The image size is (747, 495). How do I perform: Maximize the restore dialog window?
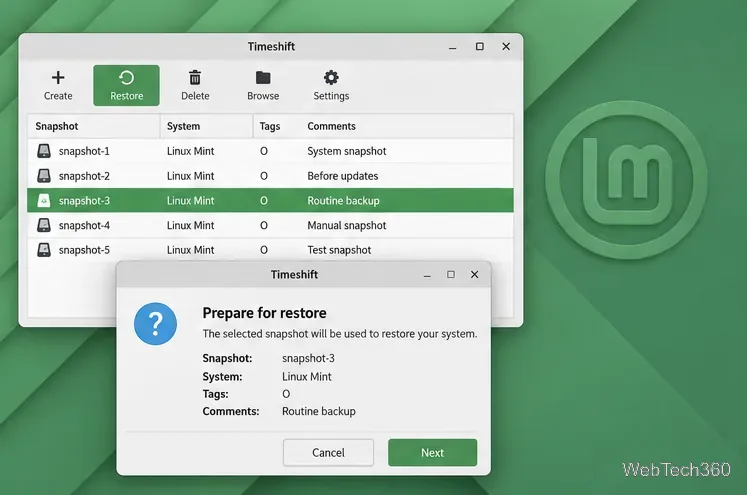(451, 274)
